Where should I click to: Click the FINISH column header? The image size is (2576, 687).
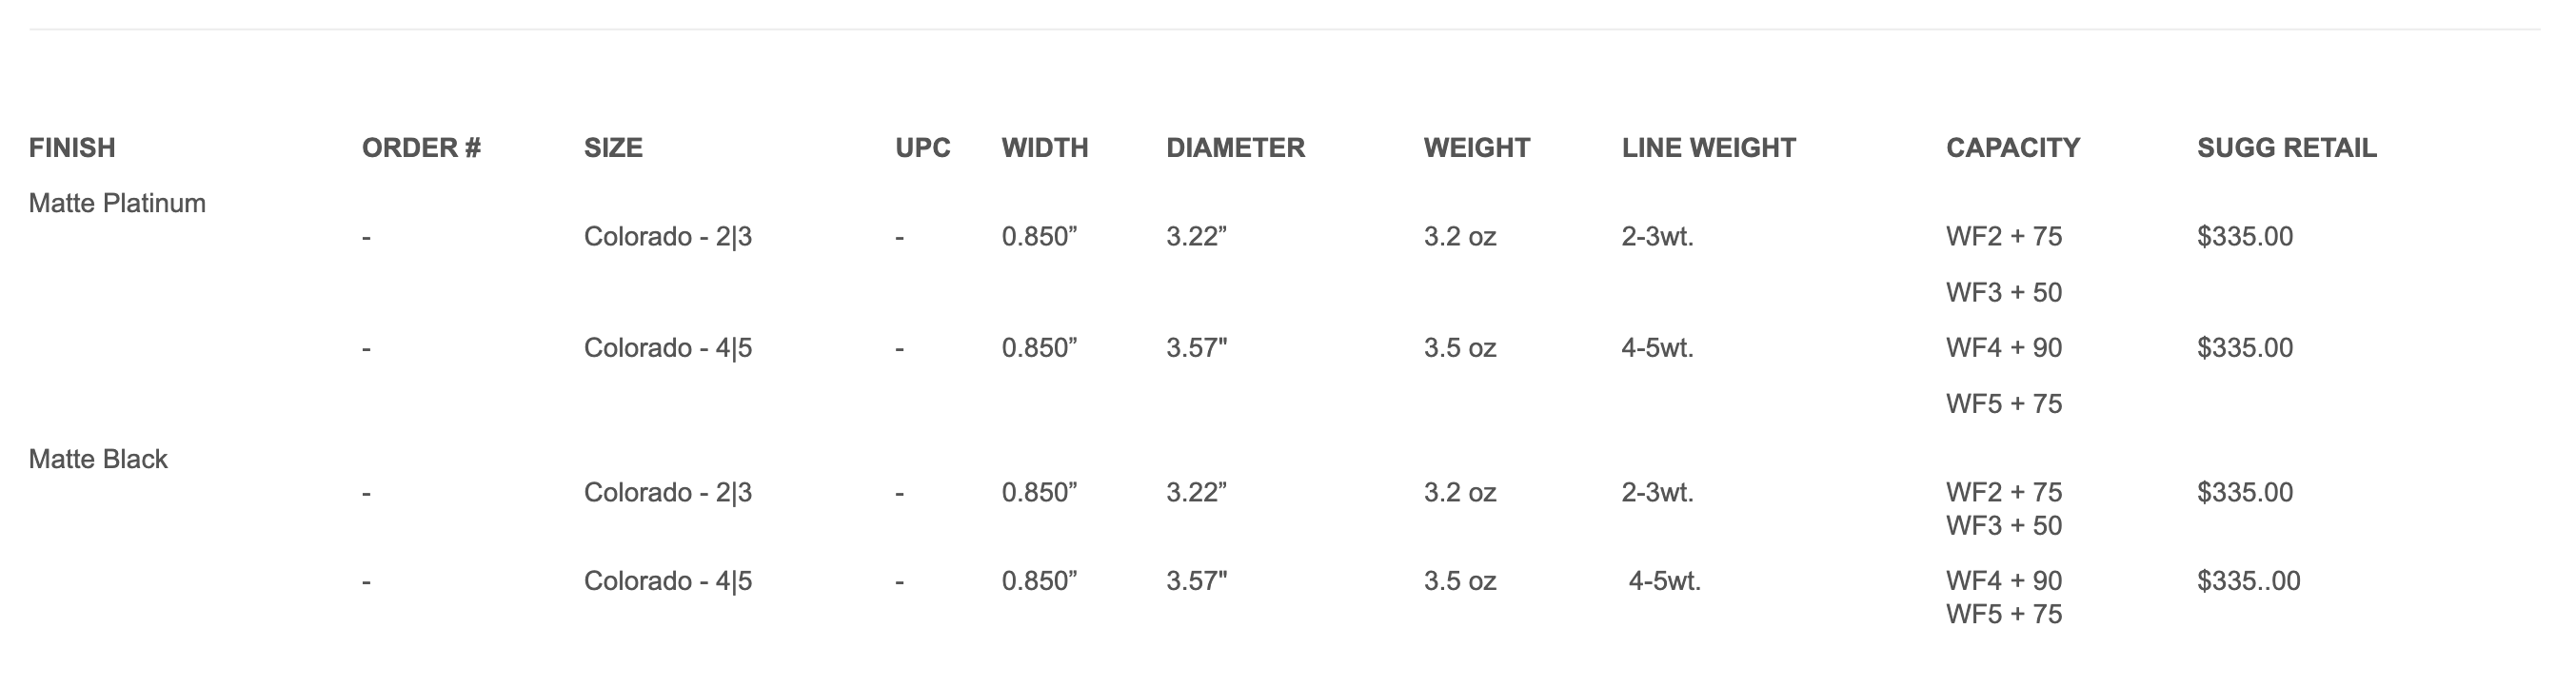[72, 148]
